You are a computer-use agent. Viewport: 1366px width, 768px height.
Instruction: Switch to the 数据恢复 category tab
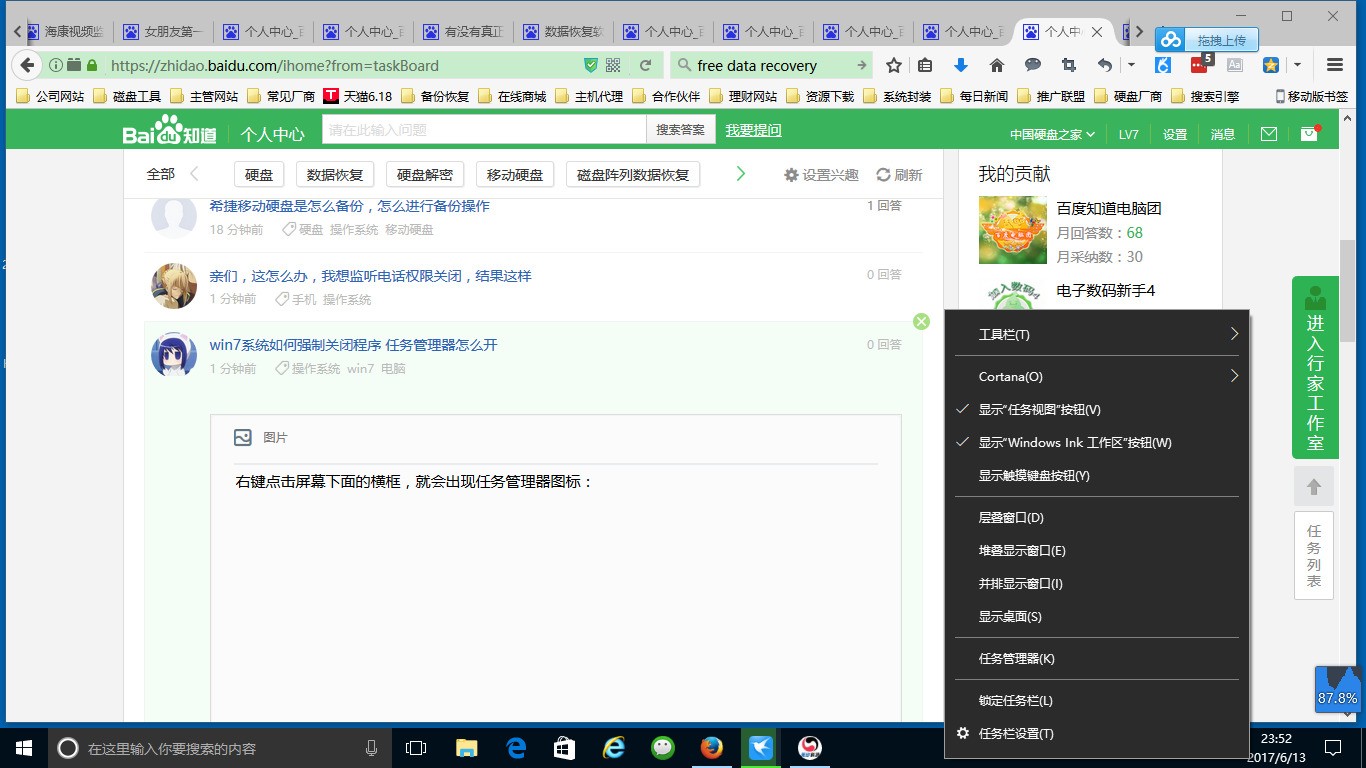point(334,173)
